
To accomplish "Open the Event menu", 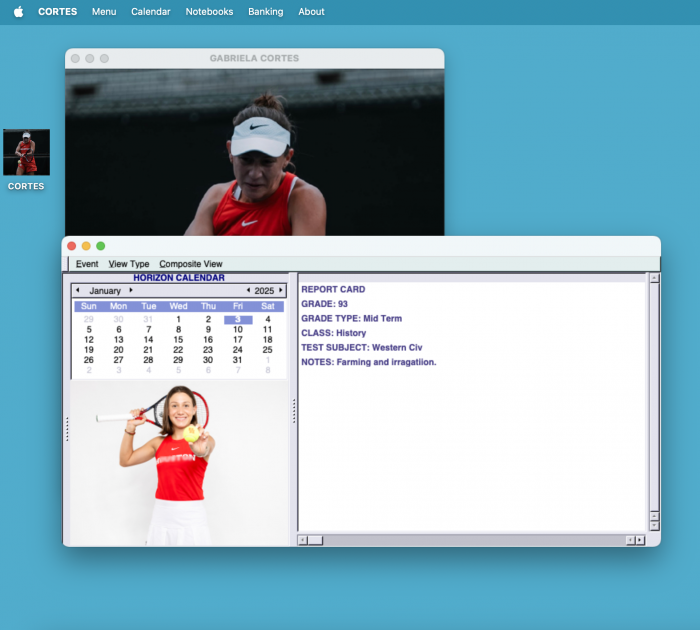I will coord(87,264).
